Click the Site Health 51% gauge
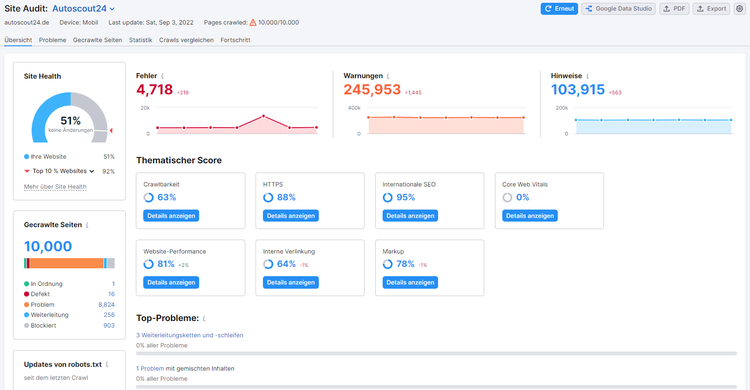Image resolution: width=750 pixels, height=390 pixels. pyautogui.click(x=70, y=118)
